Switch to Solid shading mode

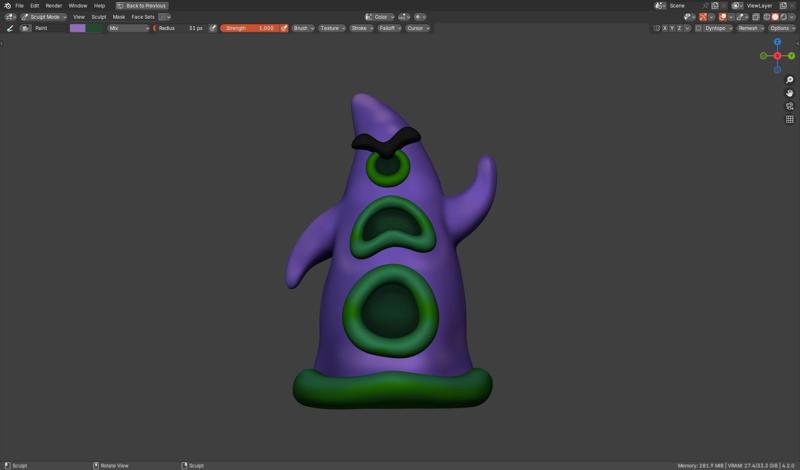coord(775,17)
